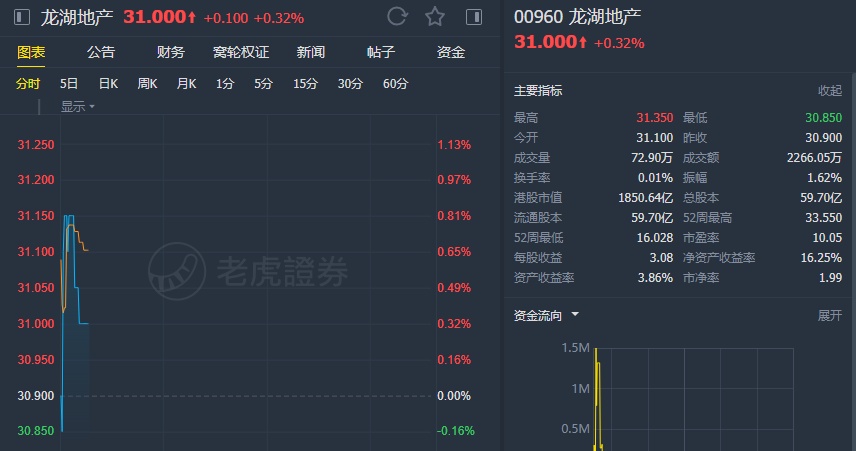
Task: Select the 1分 chart interval
Action: [x=225, y=84]
